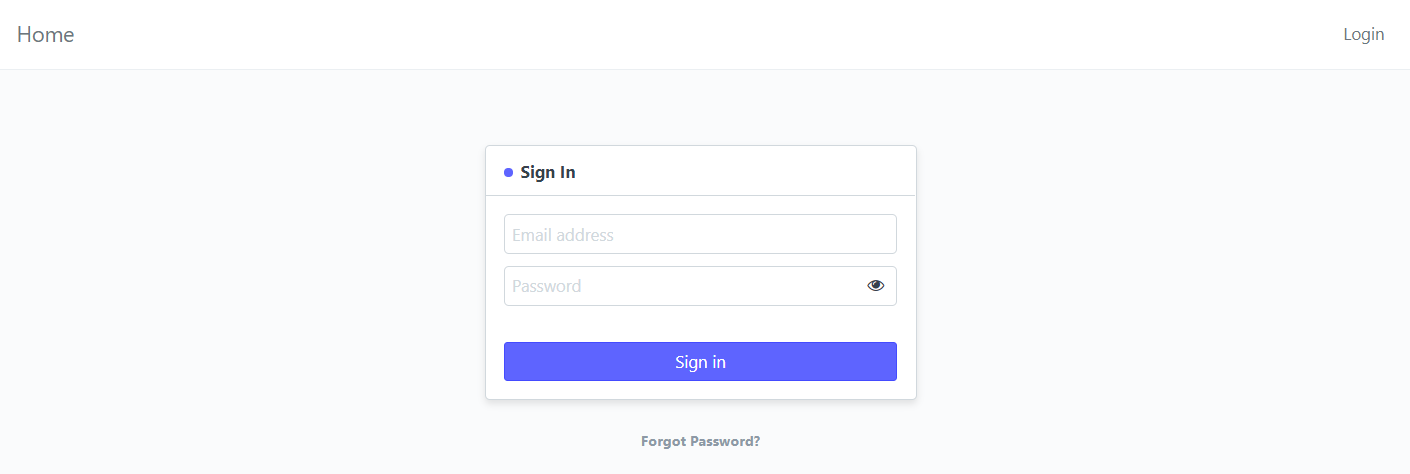Click the bullet marker in the card header
This screenshot has width=1410, height=474.
[x=508, y=172]
